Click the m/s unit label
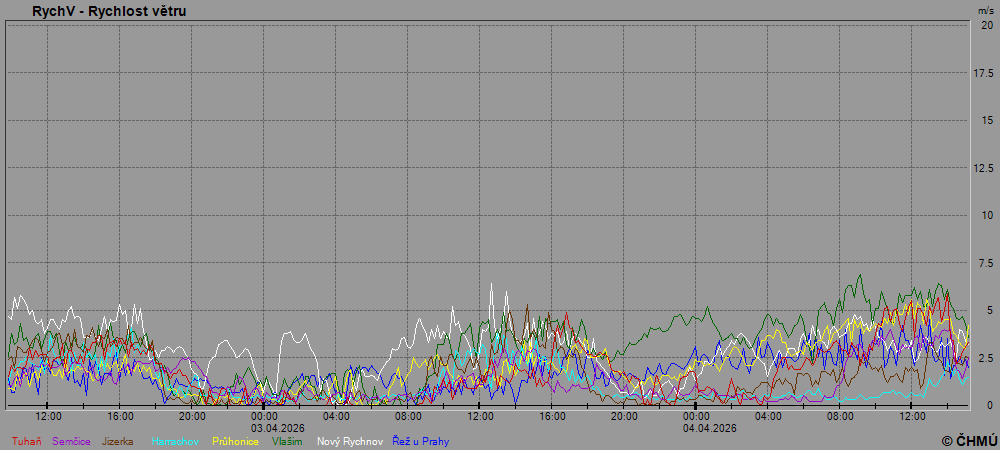 (986, 10)
